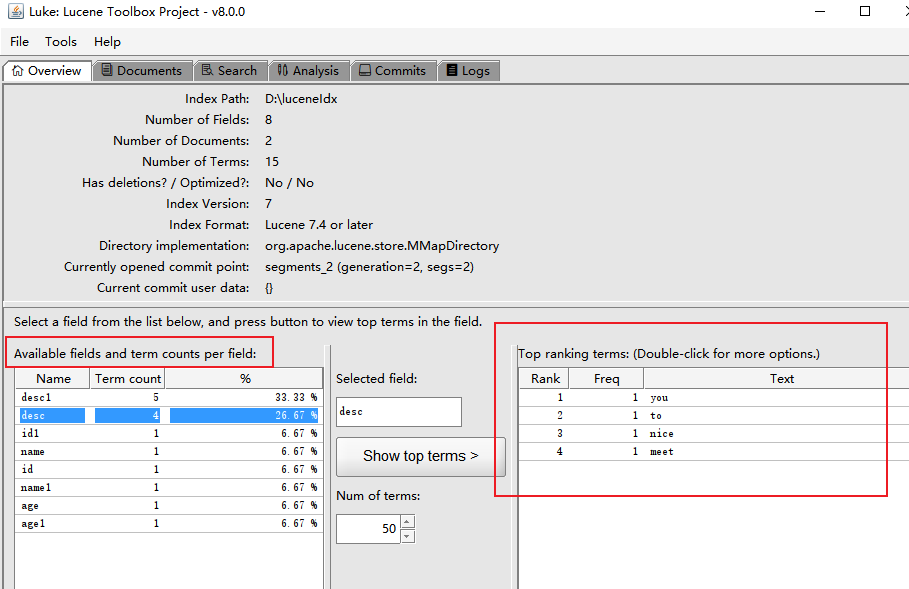909x589 pixels.
Task: Select the age field row
Action: coord(169,506)
